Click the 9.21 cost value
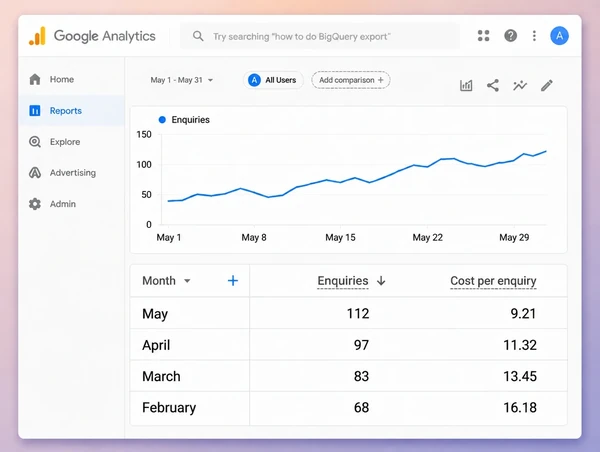This screenshot has width=600, height=452. click(523, 313)
